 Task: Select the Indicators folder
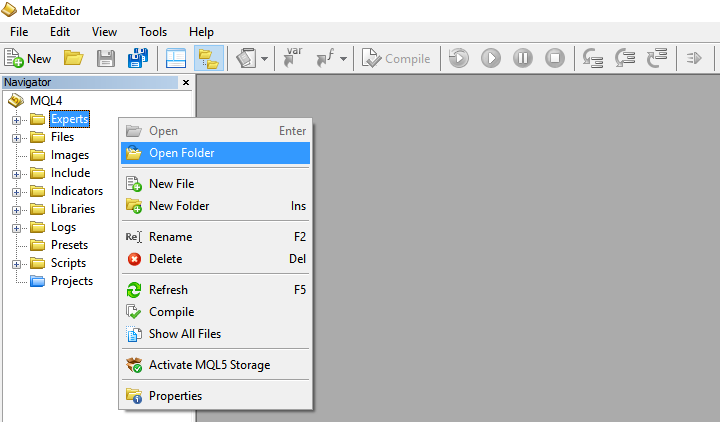[77, 191]
